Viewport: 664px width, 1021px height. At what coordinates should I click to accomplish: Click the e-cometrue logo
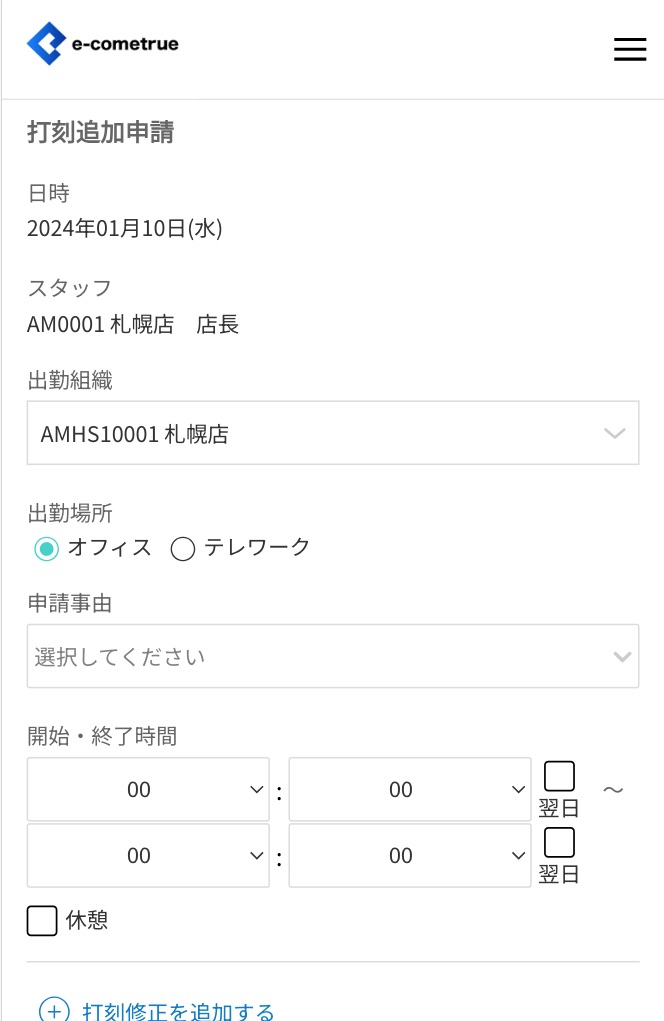pos(103,44)
